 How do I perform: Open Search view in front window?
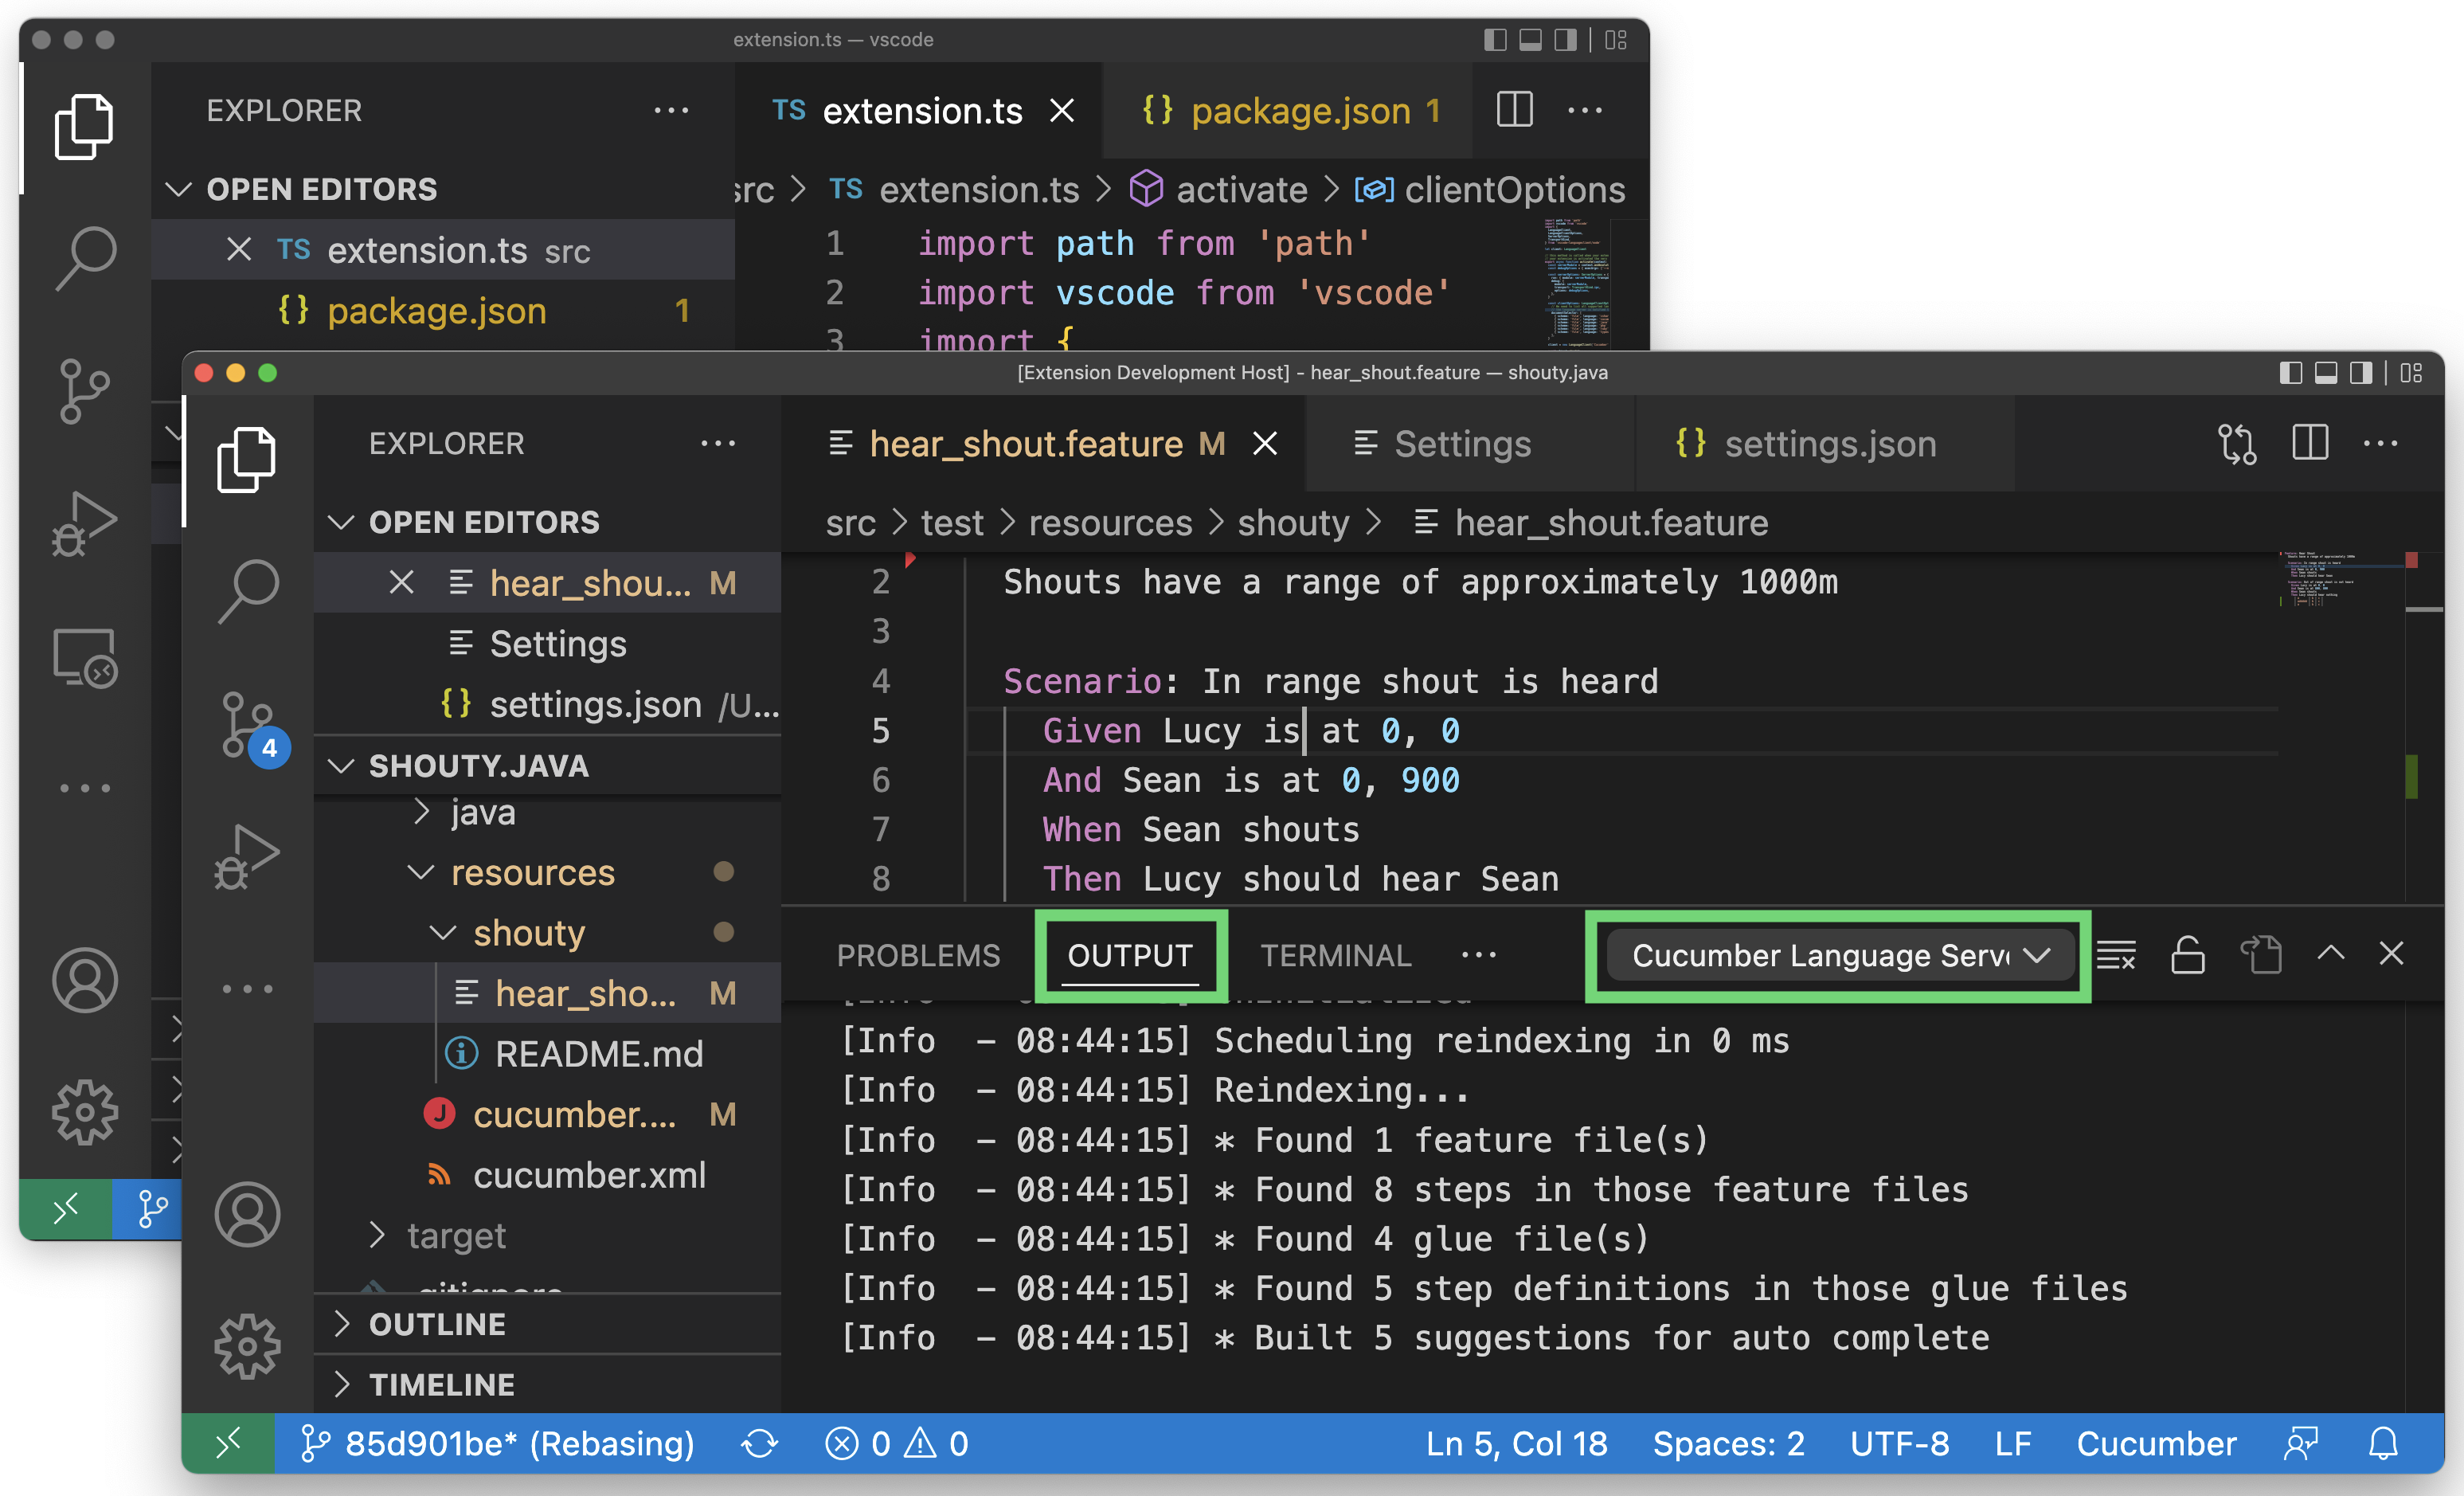(247, 590)
